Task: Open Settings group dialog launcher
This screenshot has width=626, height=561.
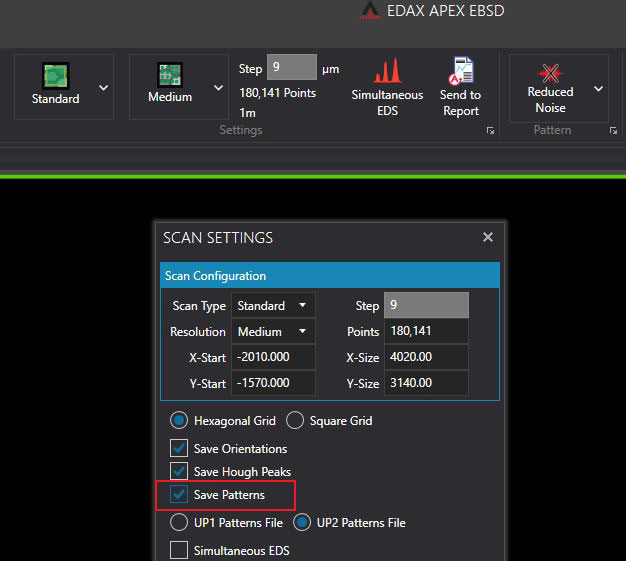Action: click(x=490, y=131)
